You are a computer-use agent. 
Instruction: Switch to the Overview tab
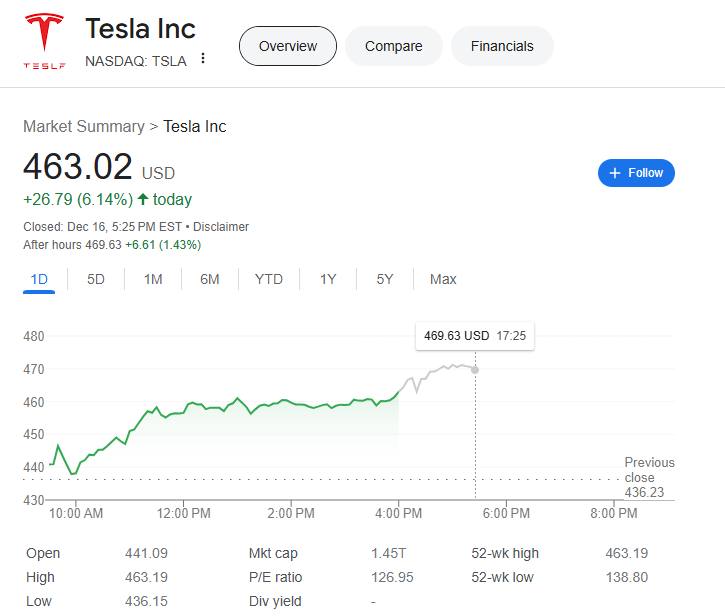(287, 46)
